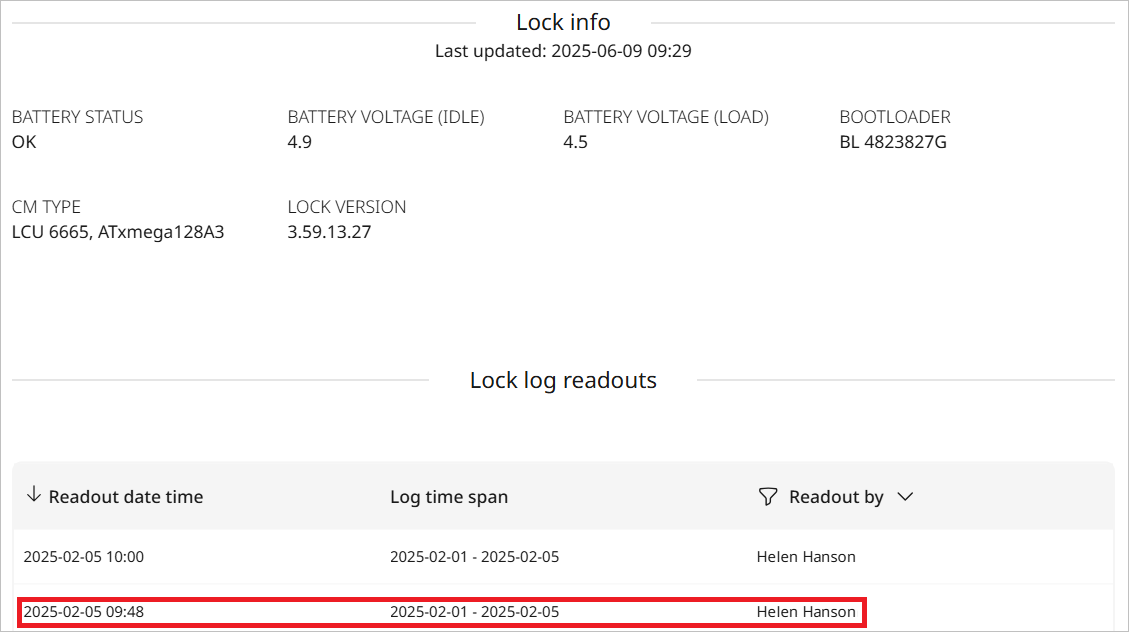The height and width of the screenshot is (632, 1129).
Task: Click the load battery voltage value 4.5
Action: (x=576, y=142)
